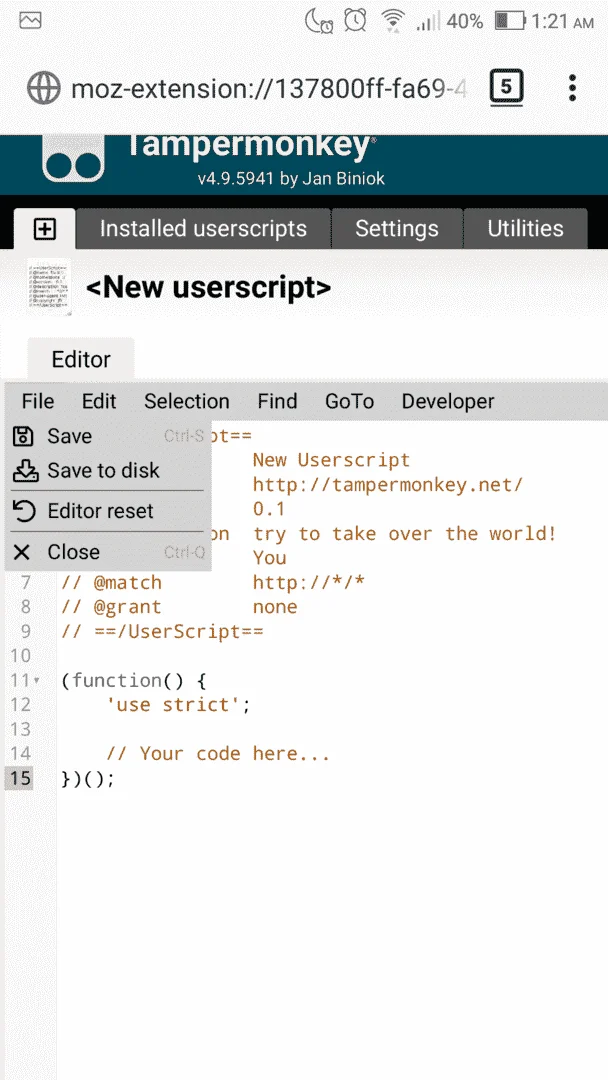This screenshot has height=1080, width=608.
Task: Click the userscript thumbnail icon
Action: pyautogui.click(x=50, y=287)
